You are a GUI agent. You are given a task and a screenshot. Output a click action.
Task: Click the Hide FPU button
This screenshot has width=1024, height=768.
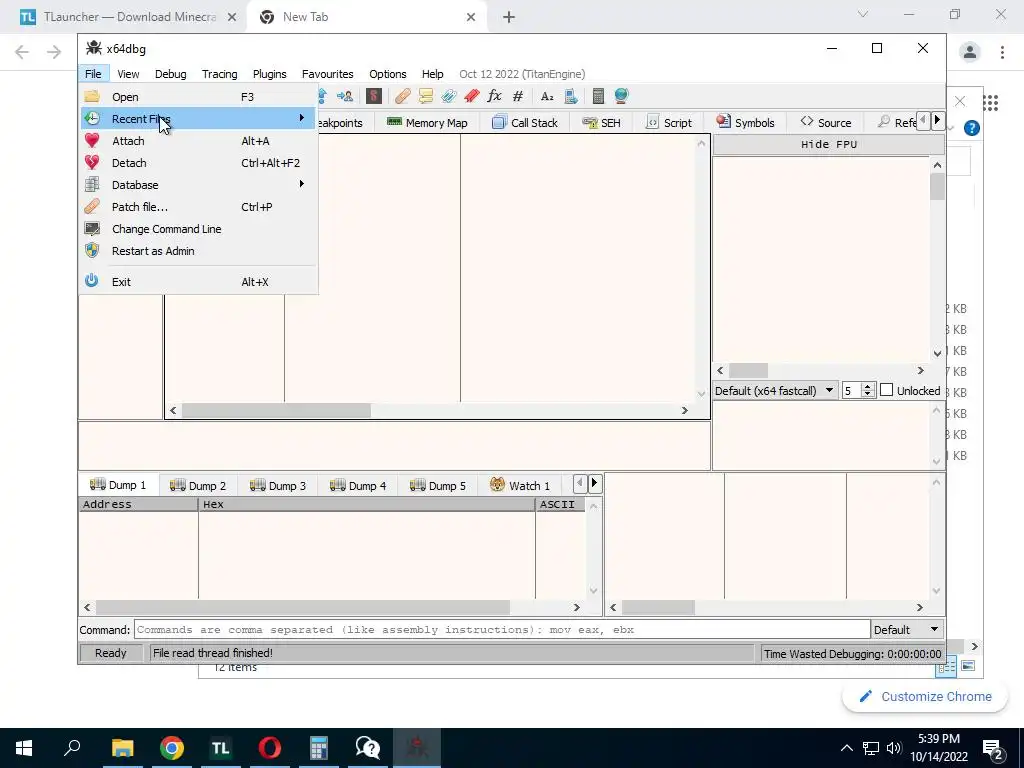pyautogui.click(x=828, y=144)
